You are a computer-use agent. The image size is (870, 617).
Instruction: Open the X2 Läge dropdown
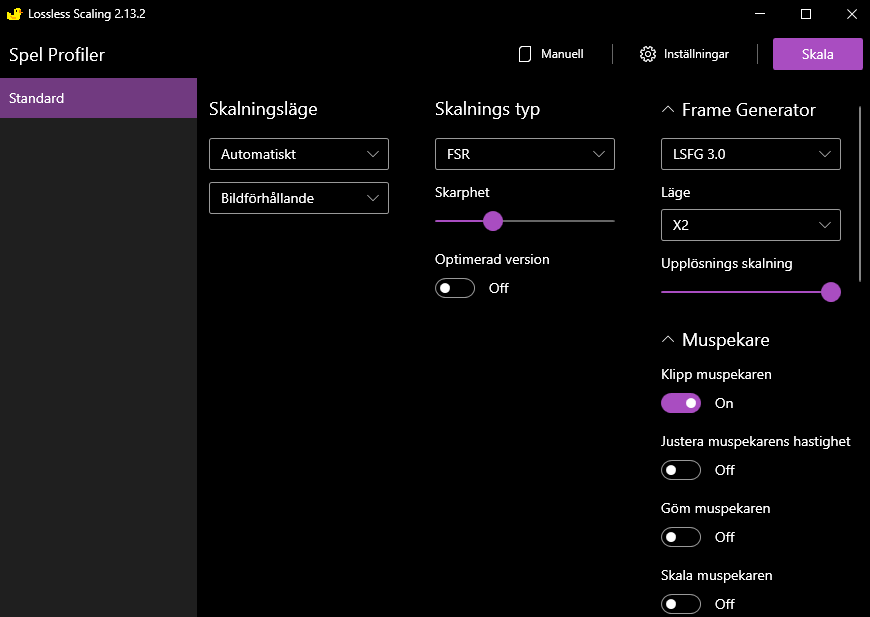(751, 225)
